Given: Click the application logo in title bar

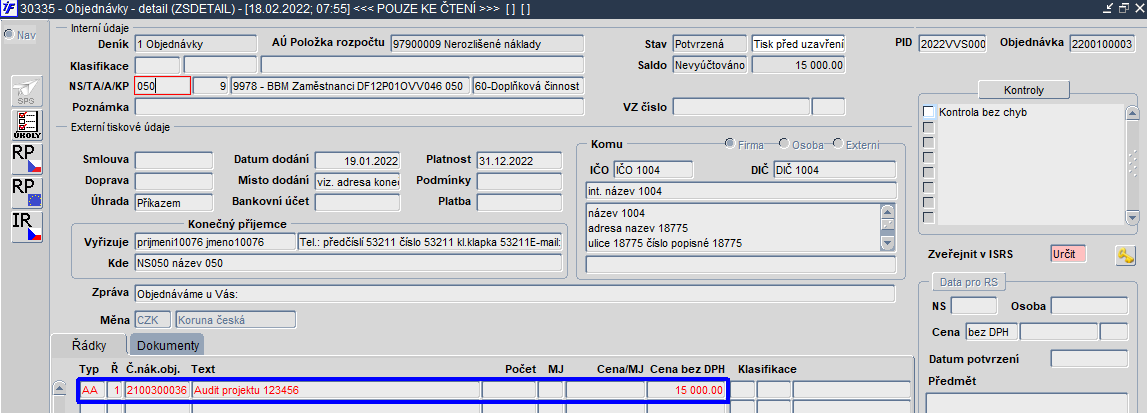Looking at the screenshot, I should (x=9, y=8).
